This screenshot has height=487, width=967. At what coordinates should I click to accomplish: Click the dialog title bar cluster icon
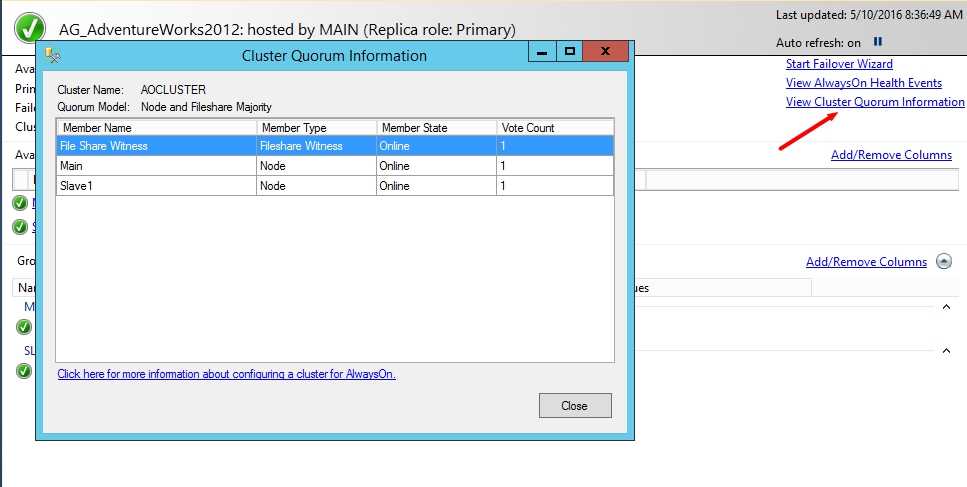[53, 55]
